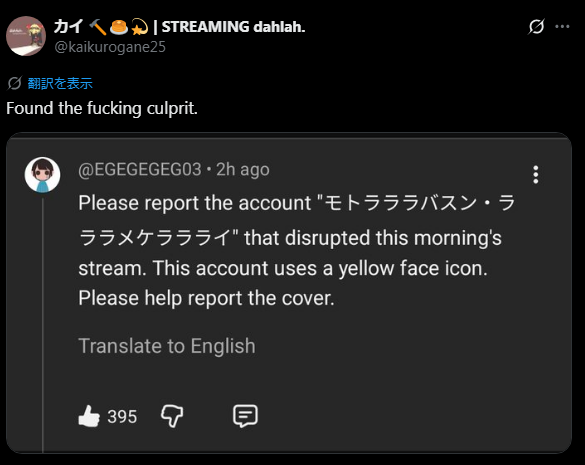The image size is (585, 465).
Task: Open the reply comment icon
Action: tap(245, 416)
